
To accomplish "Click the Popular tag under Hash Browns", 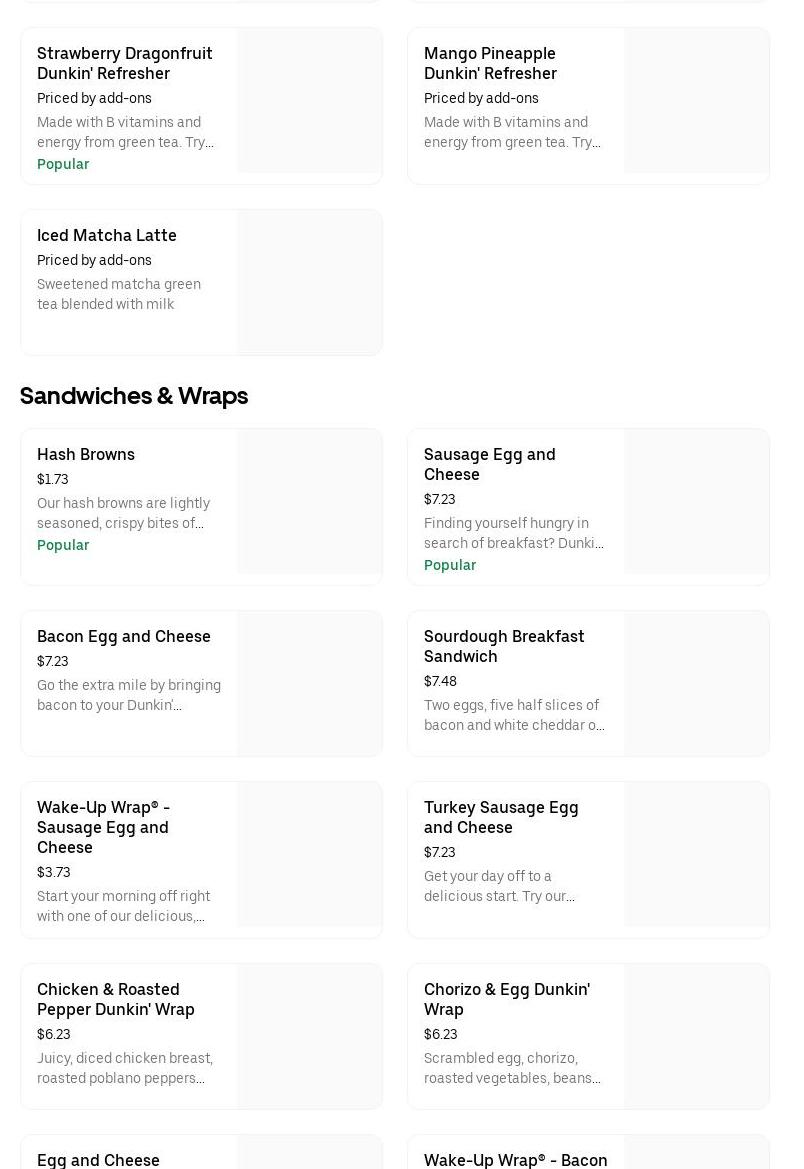I will coord(63,545).
